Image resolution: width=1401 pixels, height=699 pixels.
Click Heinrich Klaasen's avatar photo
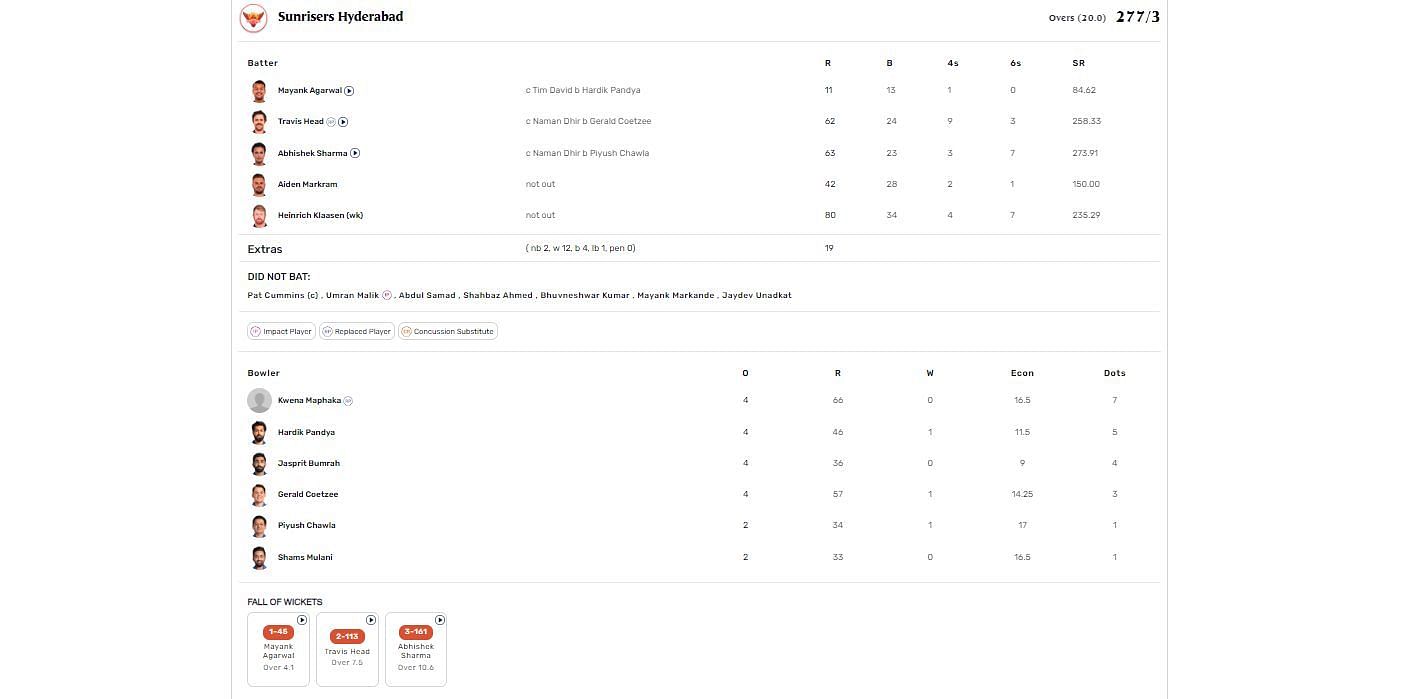(x=259, y=216)
